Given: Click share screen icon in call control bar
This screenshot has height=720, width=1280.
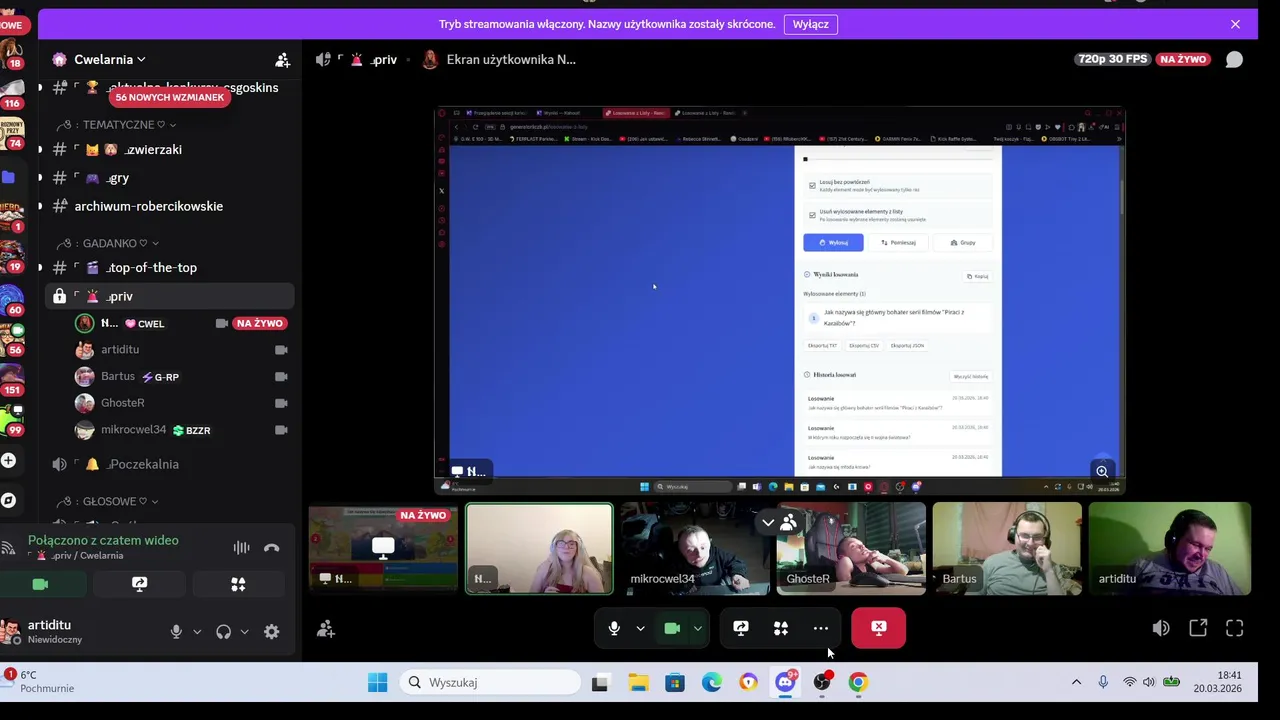Looking at the screenshot, I should pos(741,628).
